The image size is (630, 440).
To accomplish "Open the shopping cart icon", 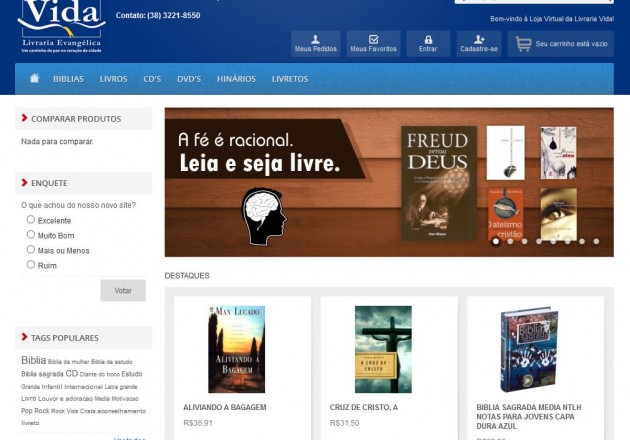I will coord(523,43).
